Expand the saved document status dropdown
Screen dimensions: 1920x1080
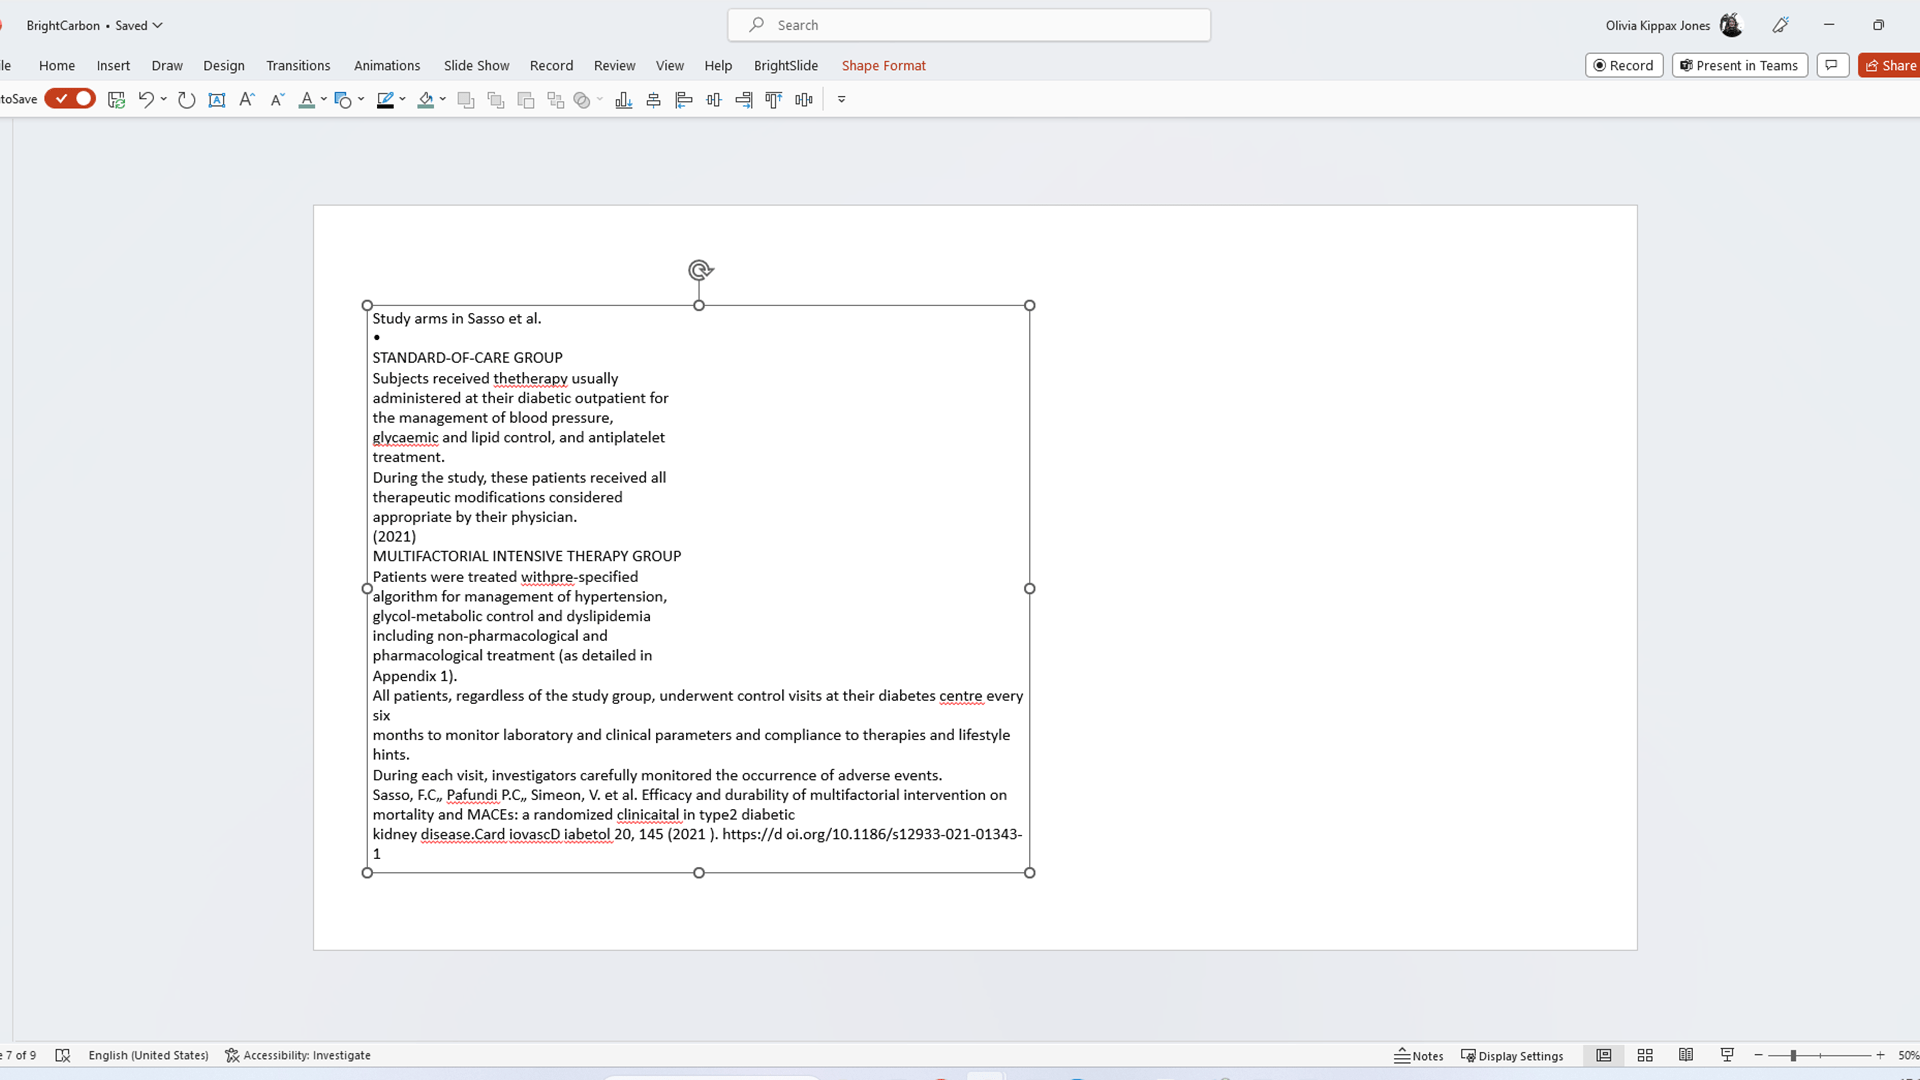click(x=158, y=25)
